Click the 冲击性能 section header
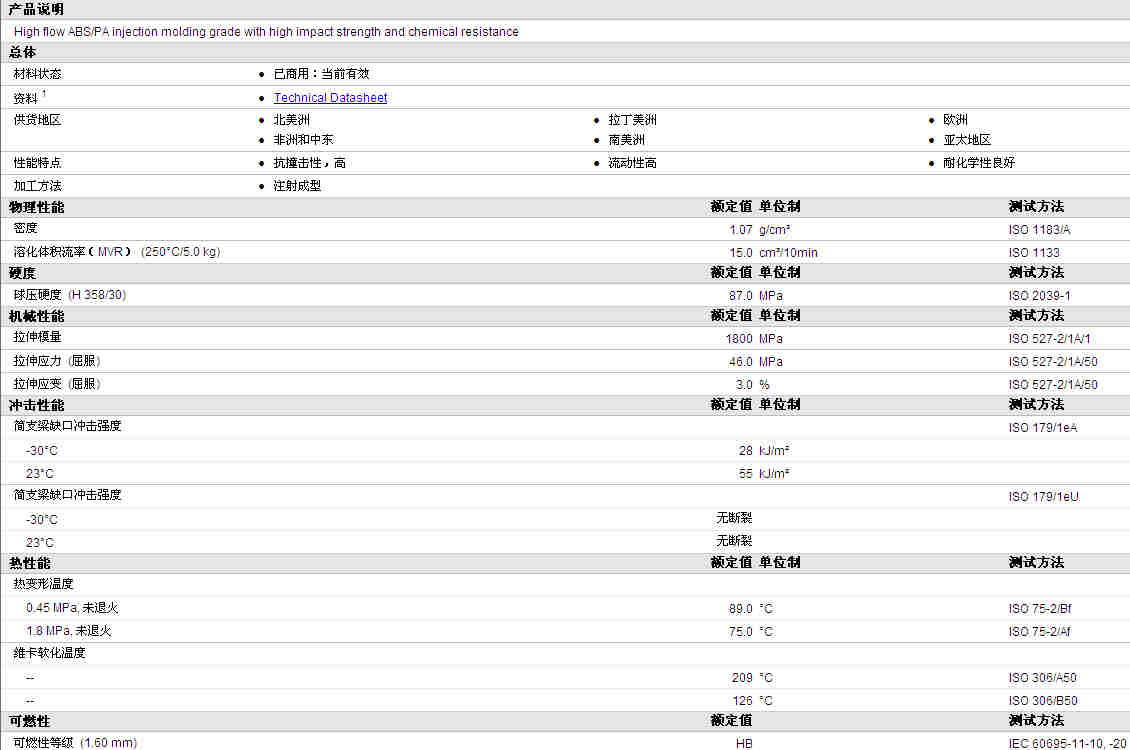The image size is (1130, 750). tap(36, 406)
